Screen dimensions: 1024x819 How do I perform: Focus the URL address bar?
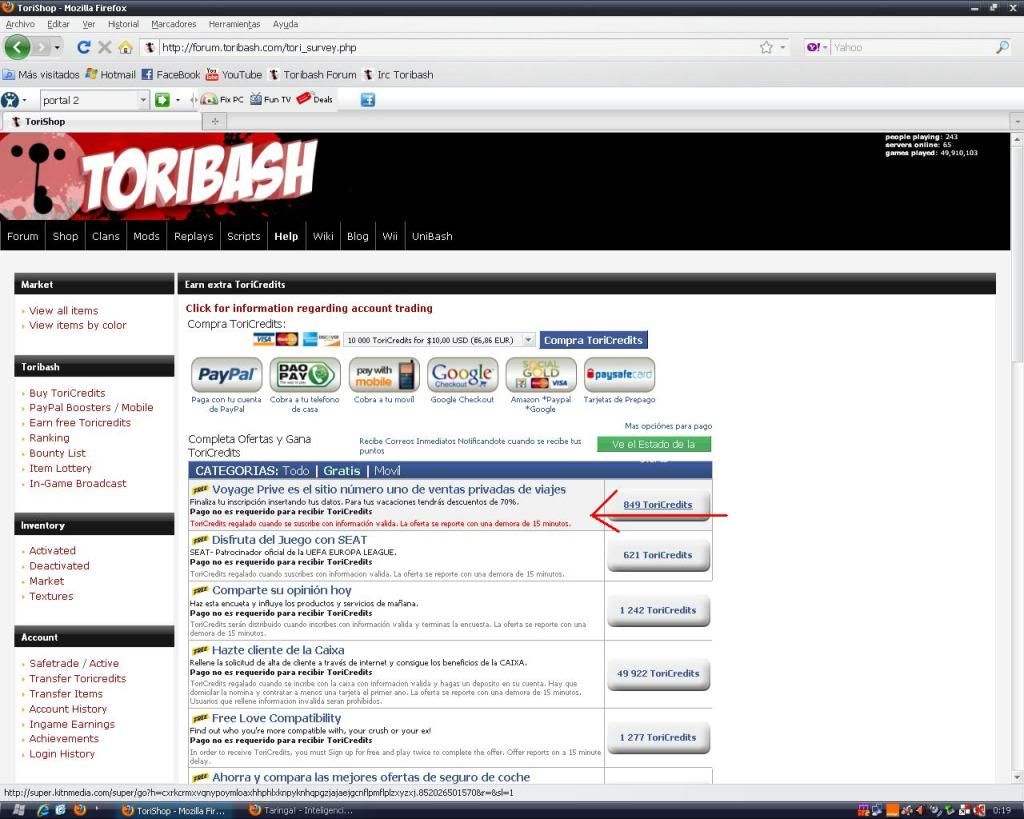point(457,47)
